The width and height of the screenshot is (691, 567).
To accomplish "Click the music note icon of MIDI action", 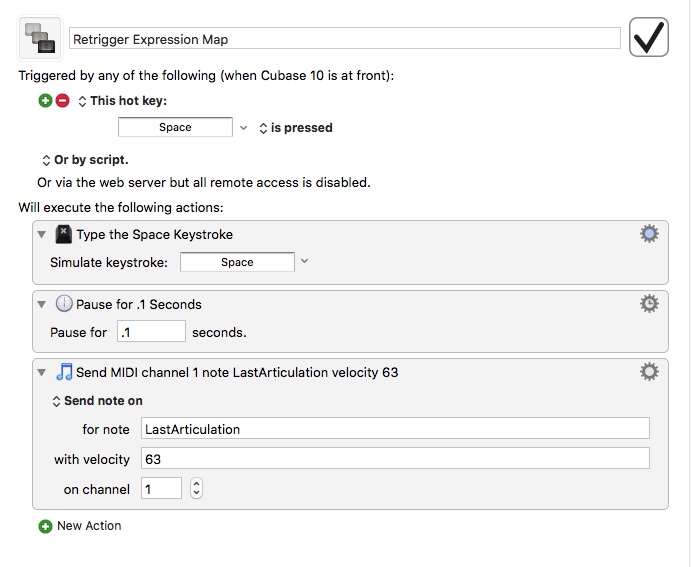I will (x=64, y=372).
